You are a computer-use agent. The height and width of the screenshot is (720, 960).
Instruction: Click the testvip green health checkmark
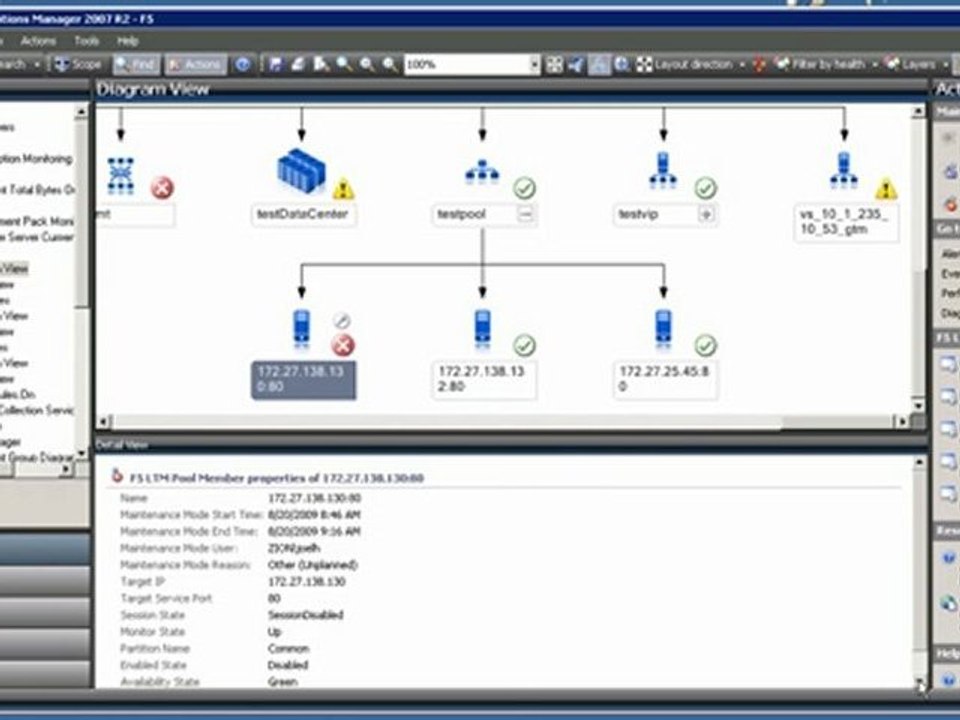tap(705, 188)
